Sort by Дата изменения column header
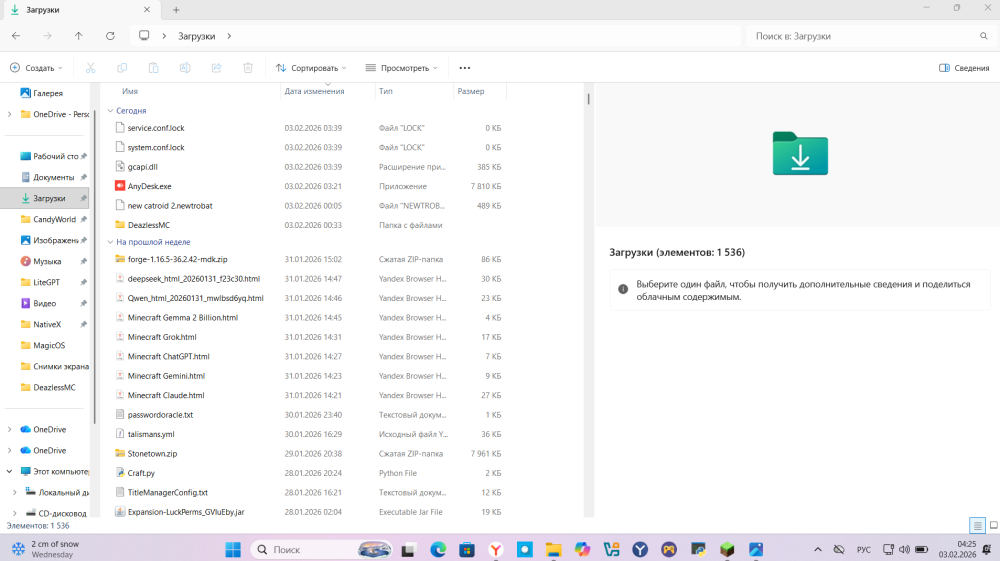Viewport: 1000px width, 561px height. 314,91
